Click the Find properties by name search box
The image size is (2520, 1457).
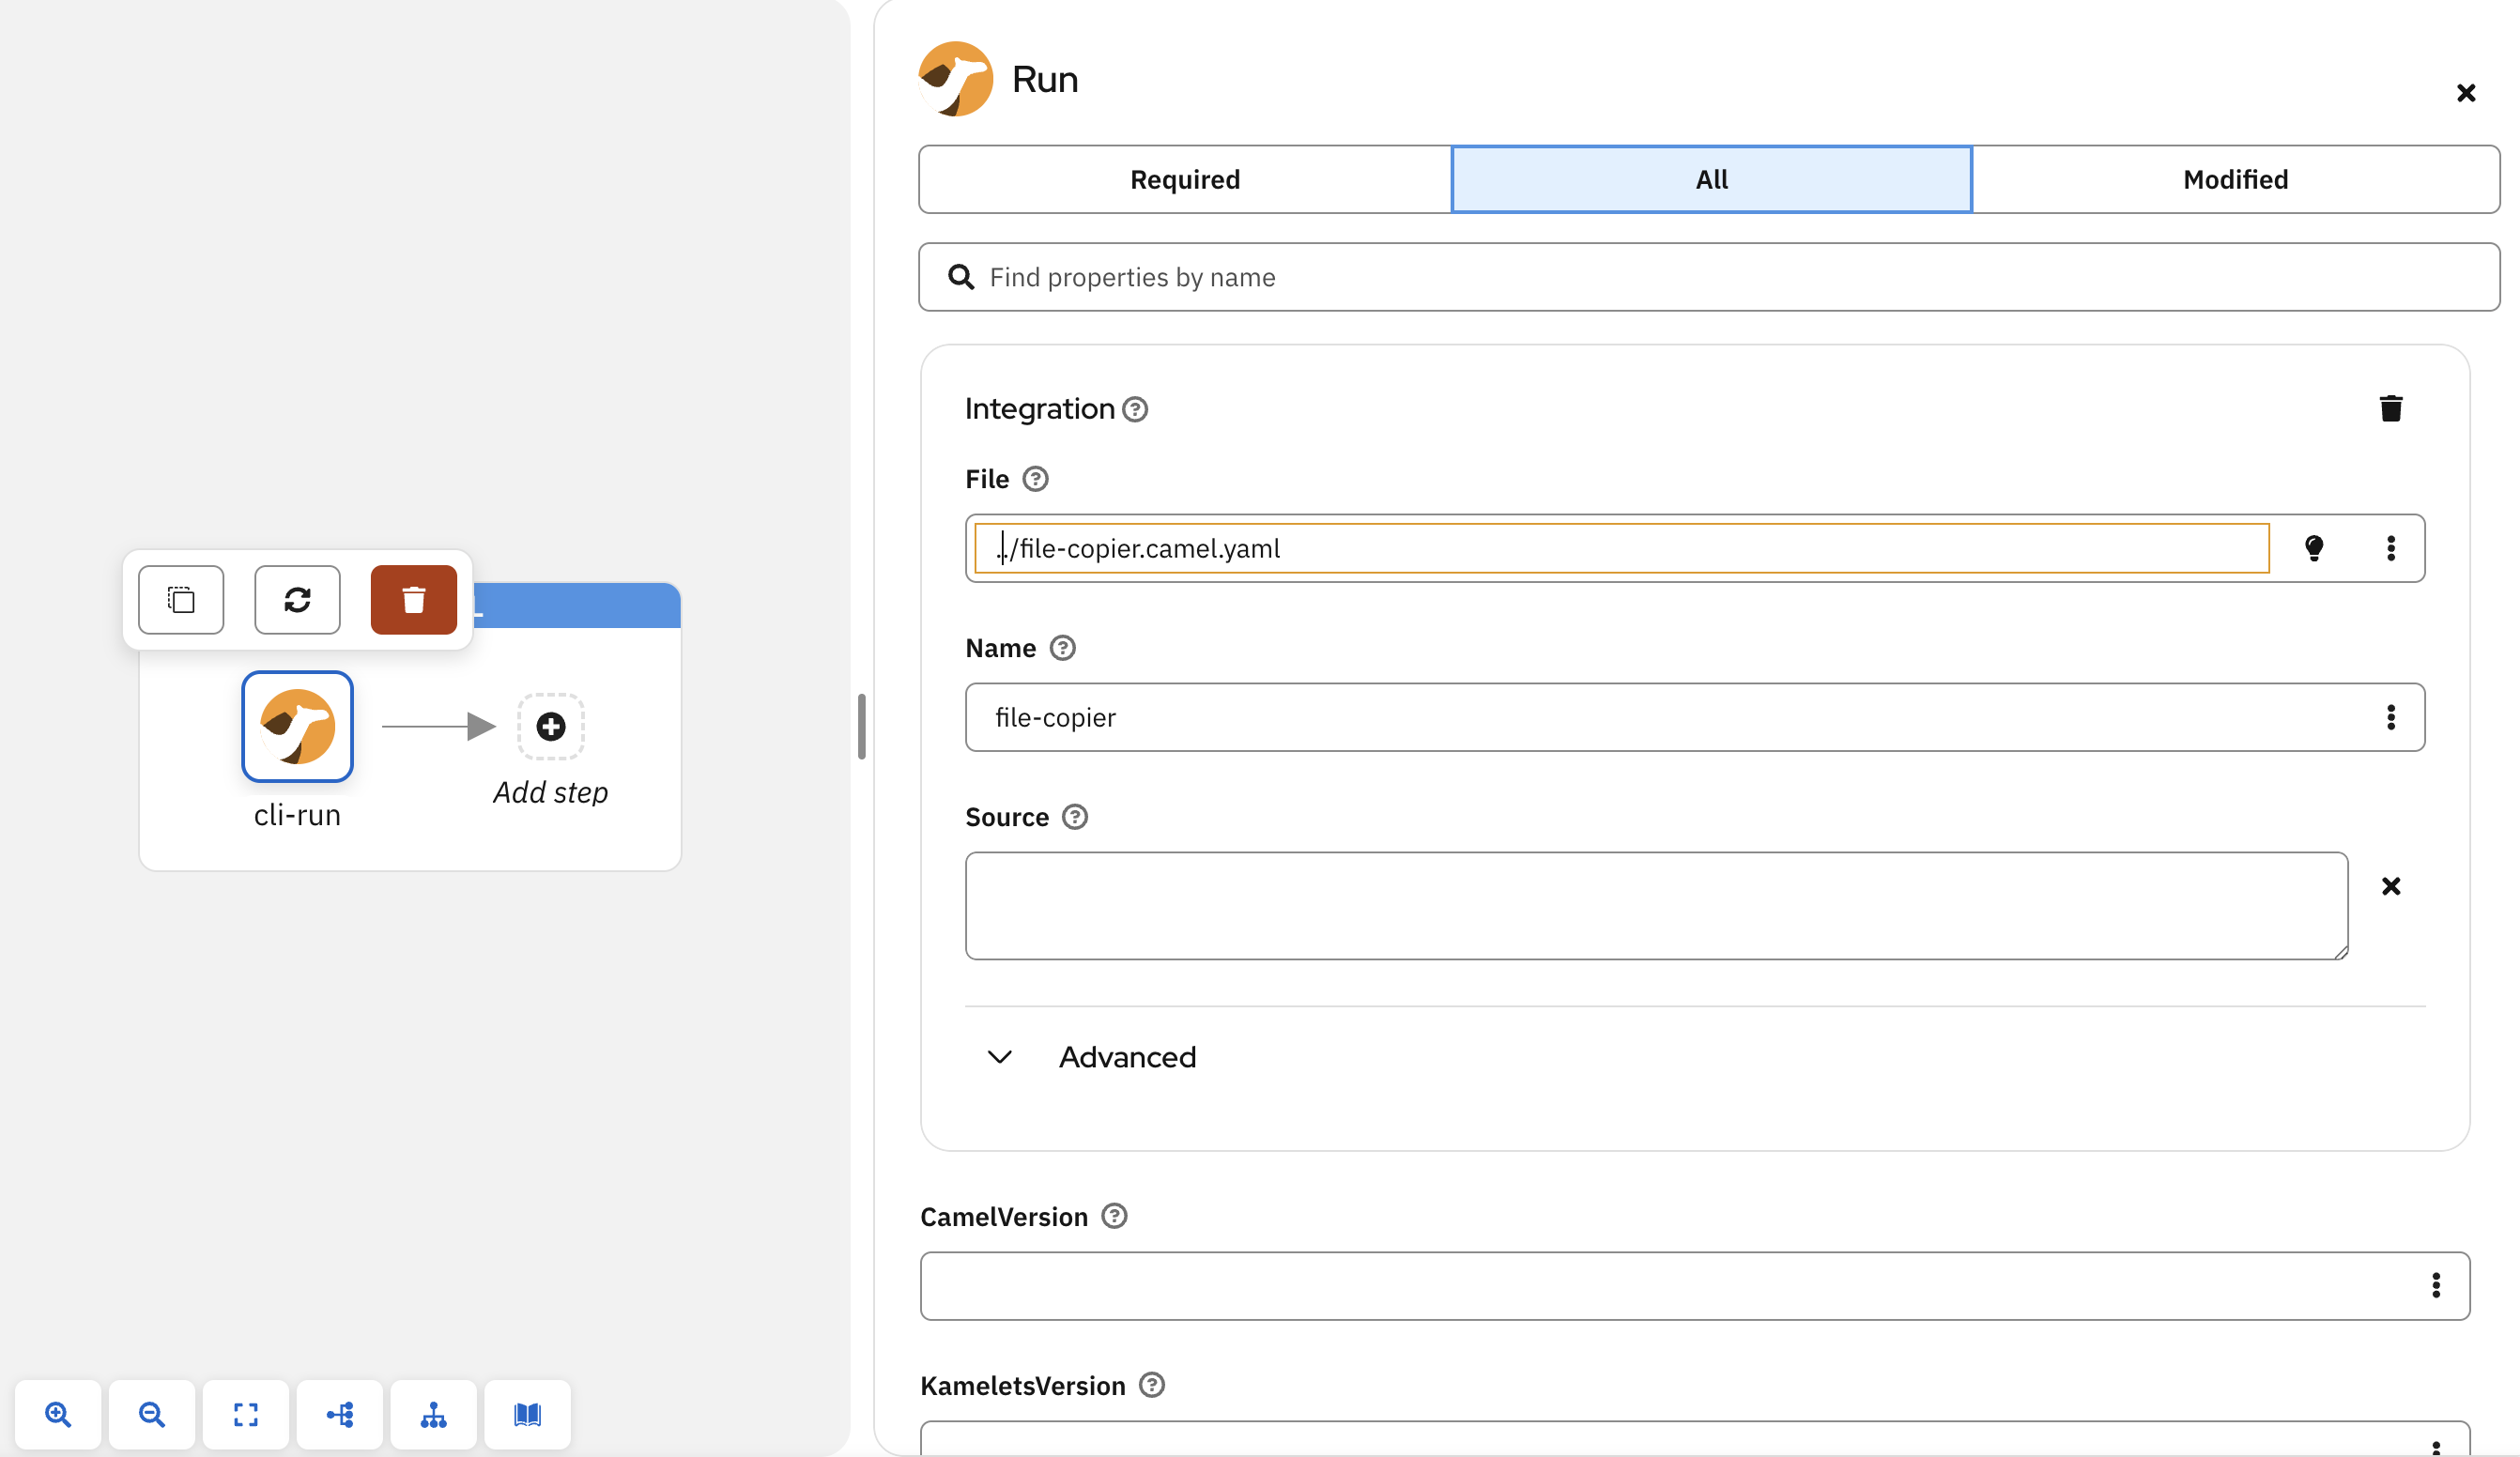pyautogui.click(x=1708, y=277)
